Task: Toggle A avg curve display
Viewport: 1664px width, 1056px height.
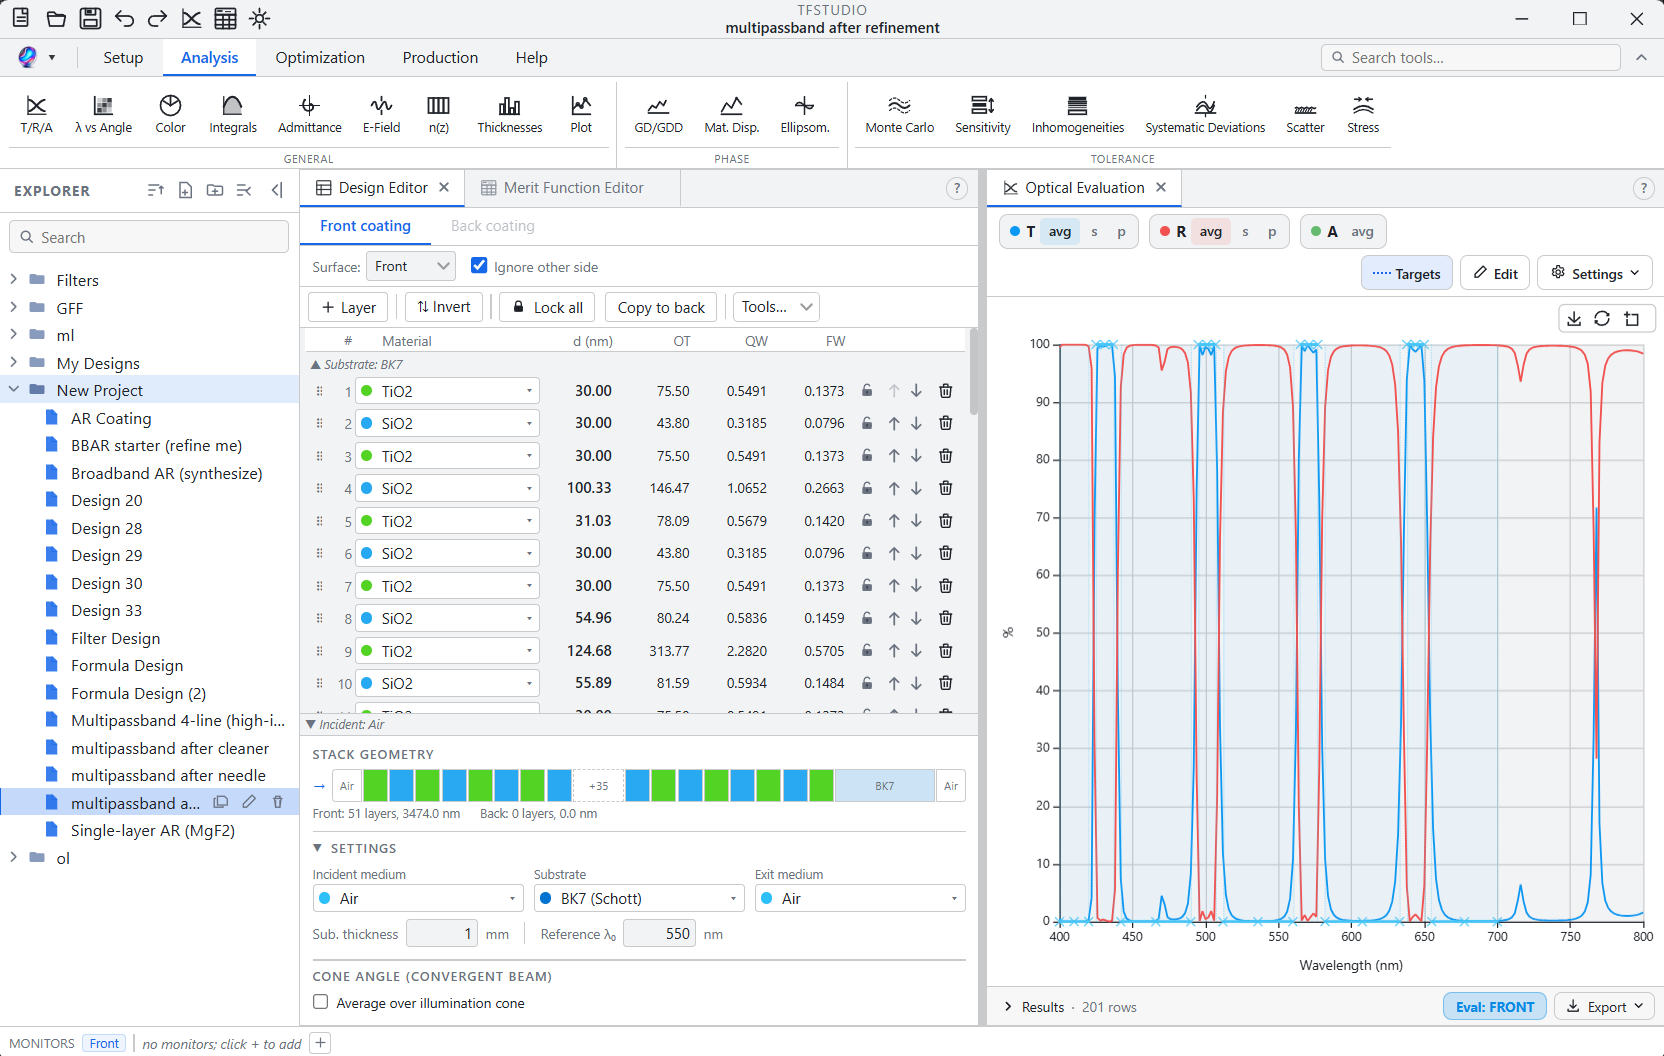Action: click(x=1362, y=232)
